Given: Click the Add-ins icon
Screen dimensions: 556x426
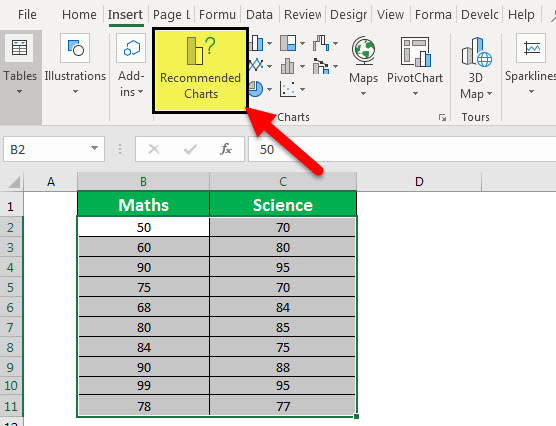Looking at the screenshot, I should [131, 48].
